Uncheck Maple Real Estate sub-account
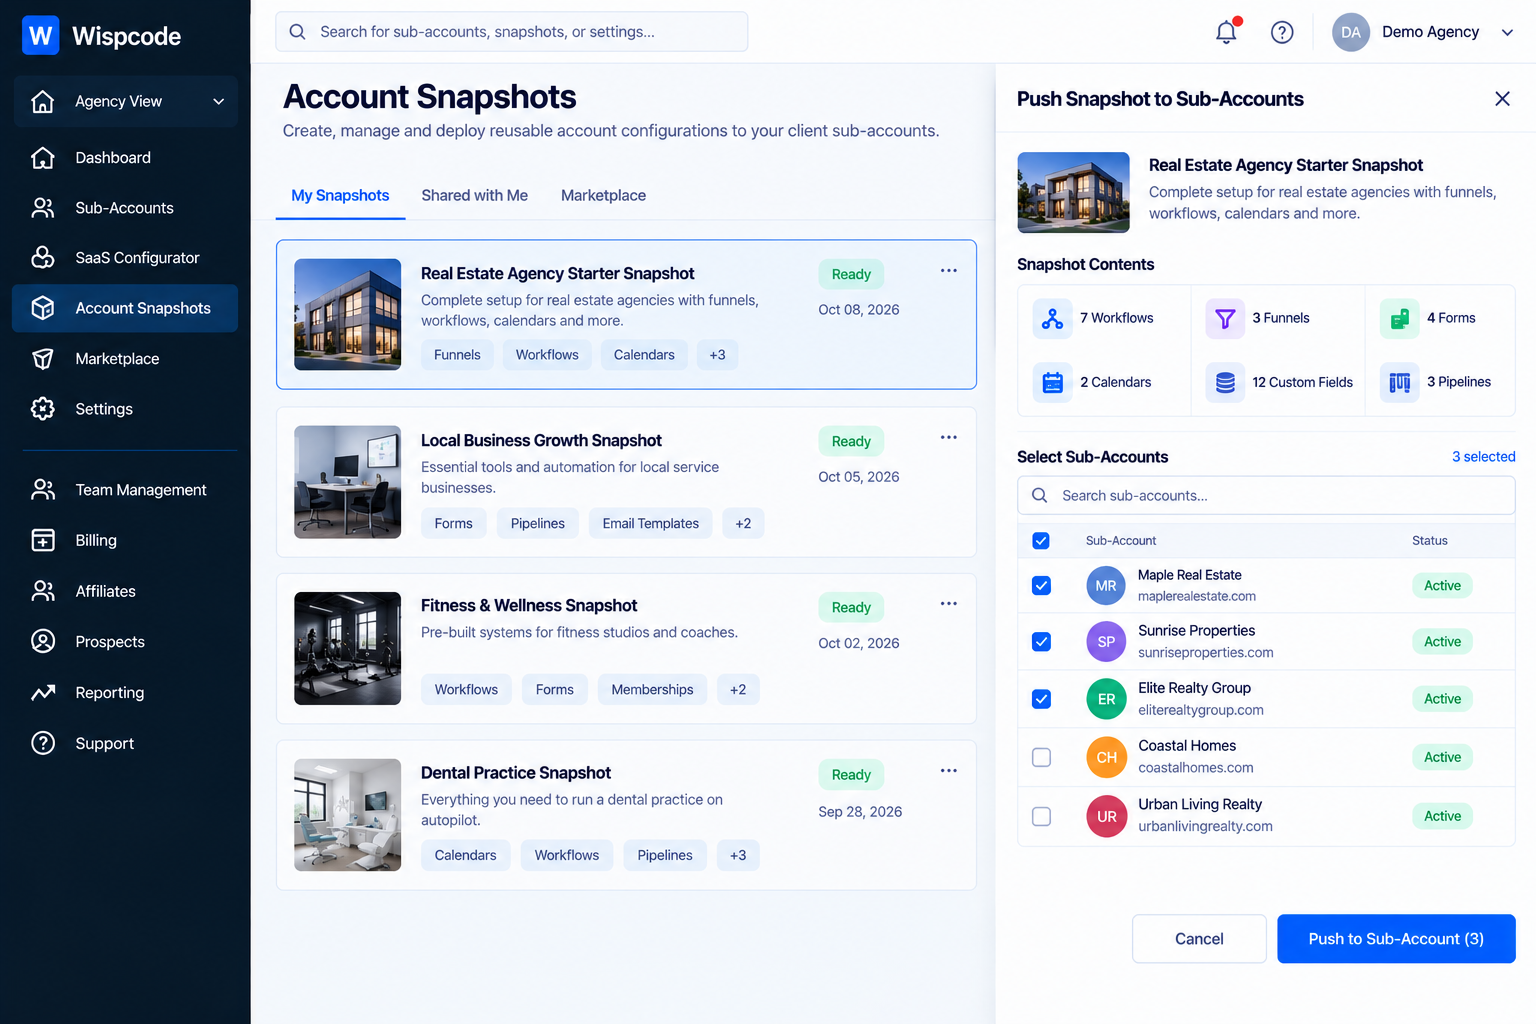 click(x=1041, y=586)
